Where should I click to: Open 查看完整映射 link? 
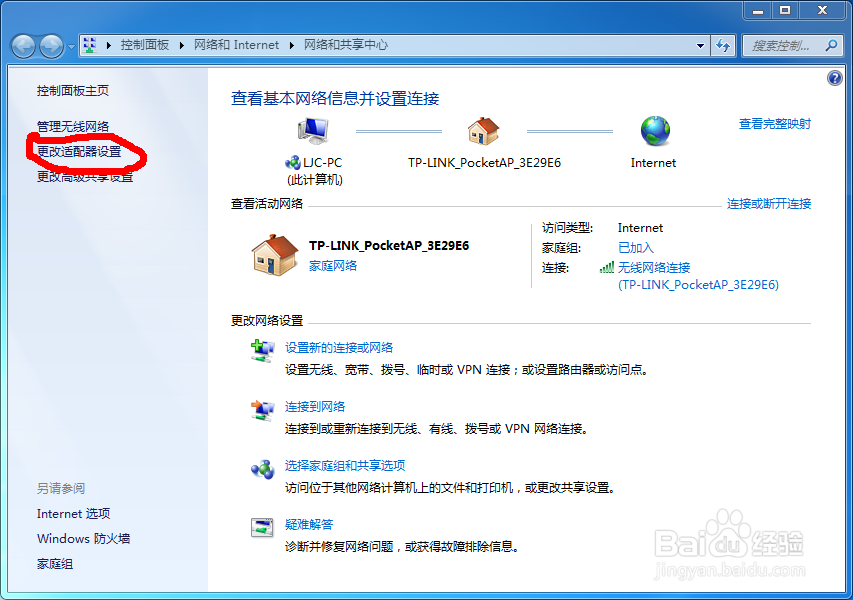775,124
